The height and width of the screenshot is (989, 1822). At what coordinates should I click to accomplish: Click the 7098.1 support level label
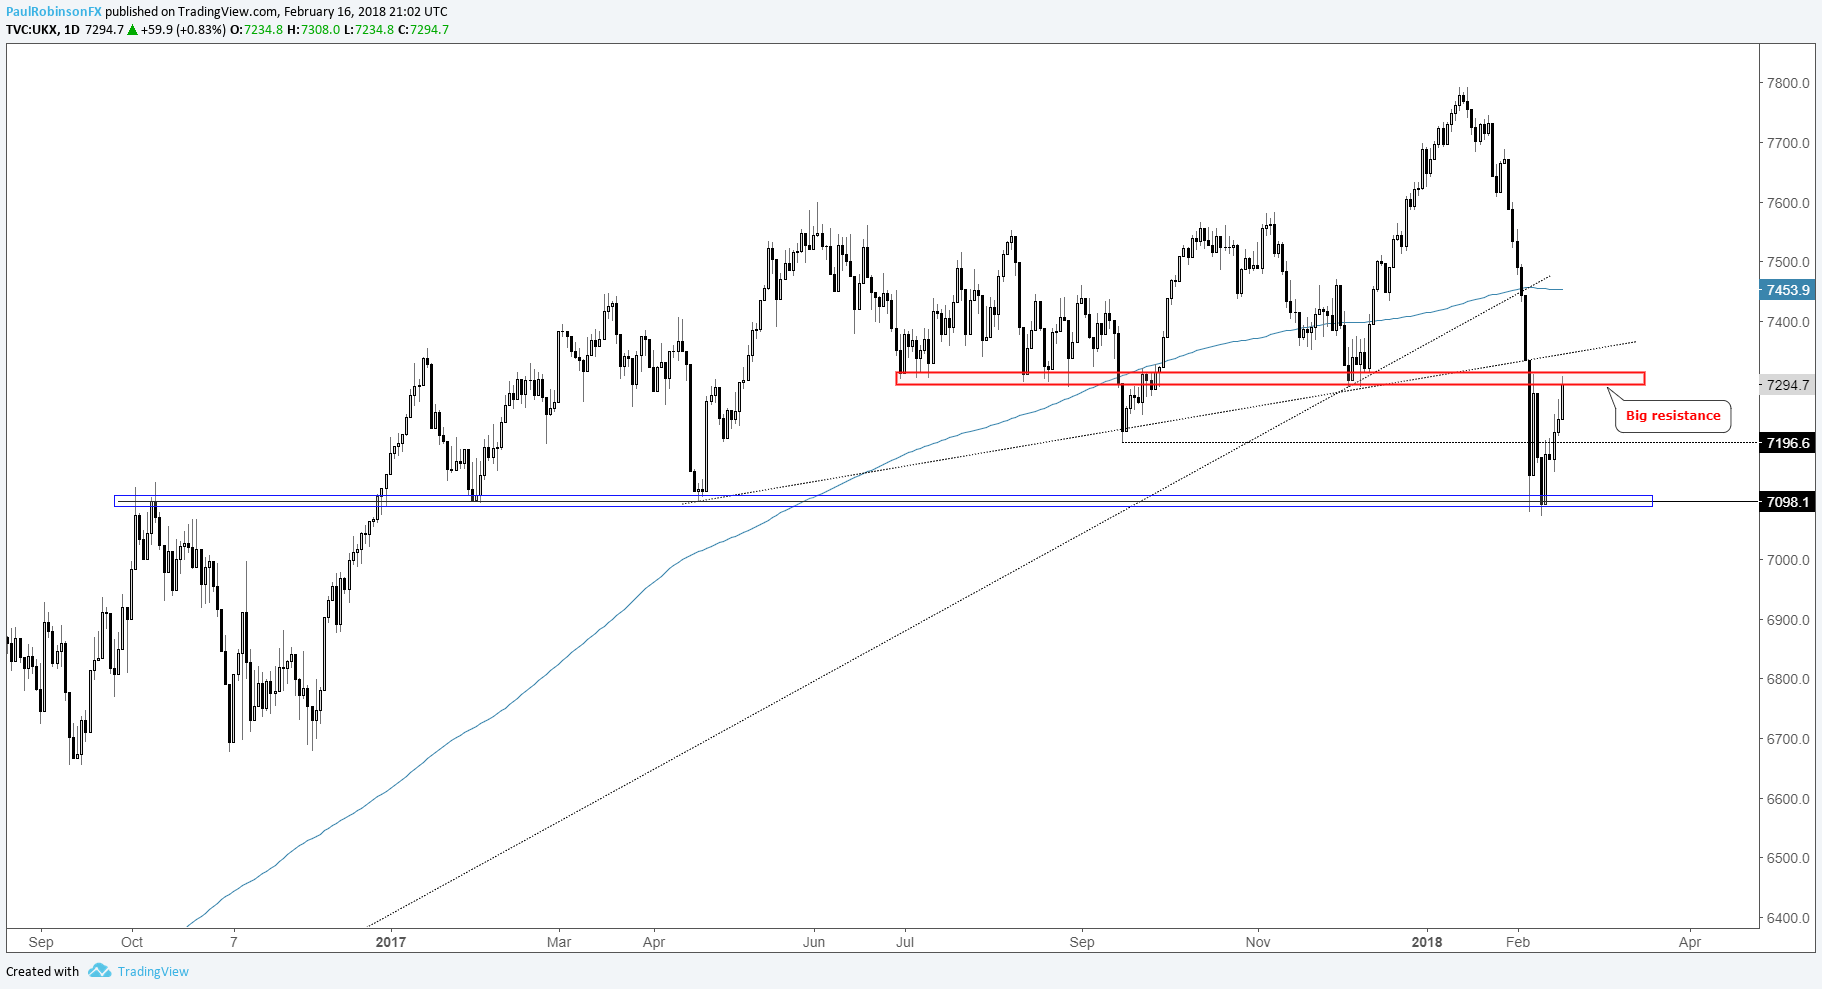tap(1787, 502)
